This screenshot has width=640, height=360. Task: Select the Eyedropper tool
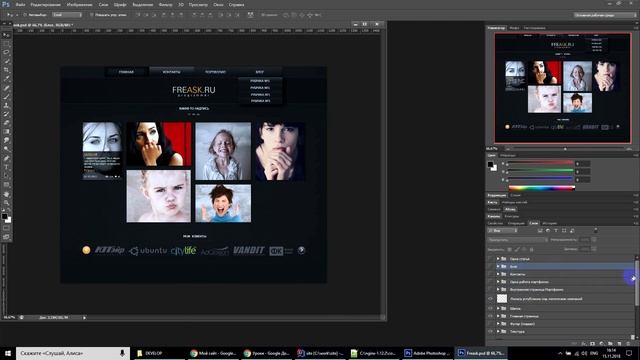tap(6, 79)
